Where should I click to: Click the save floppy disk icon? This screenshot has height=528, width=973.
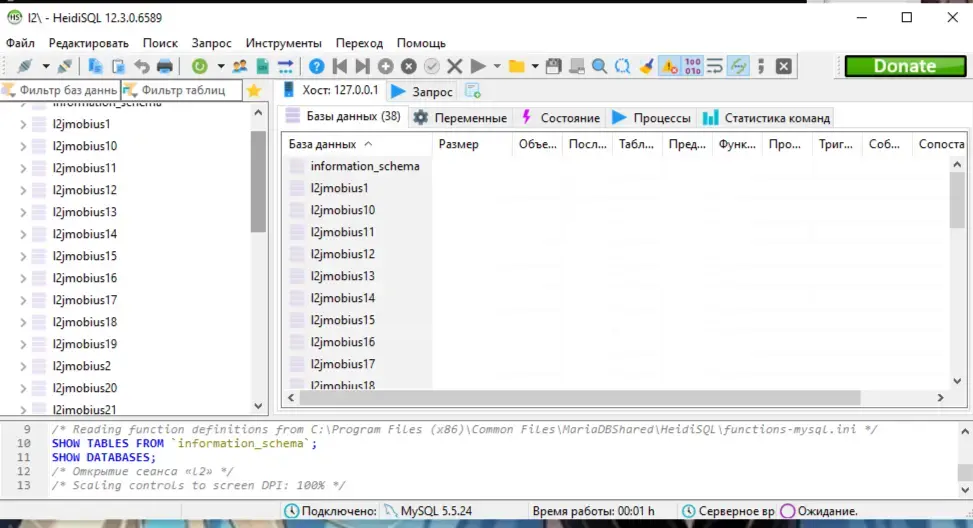click(x=554, y=66)
